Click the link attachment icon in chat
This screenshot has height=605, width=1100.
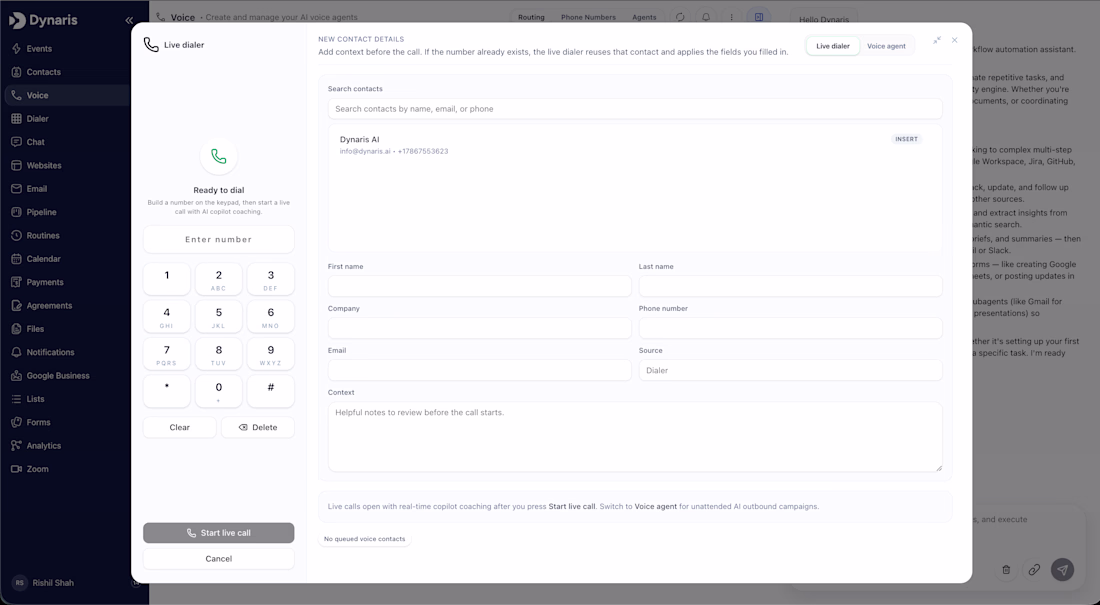point(1034,570)
